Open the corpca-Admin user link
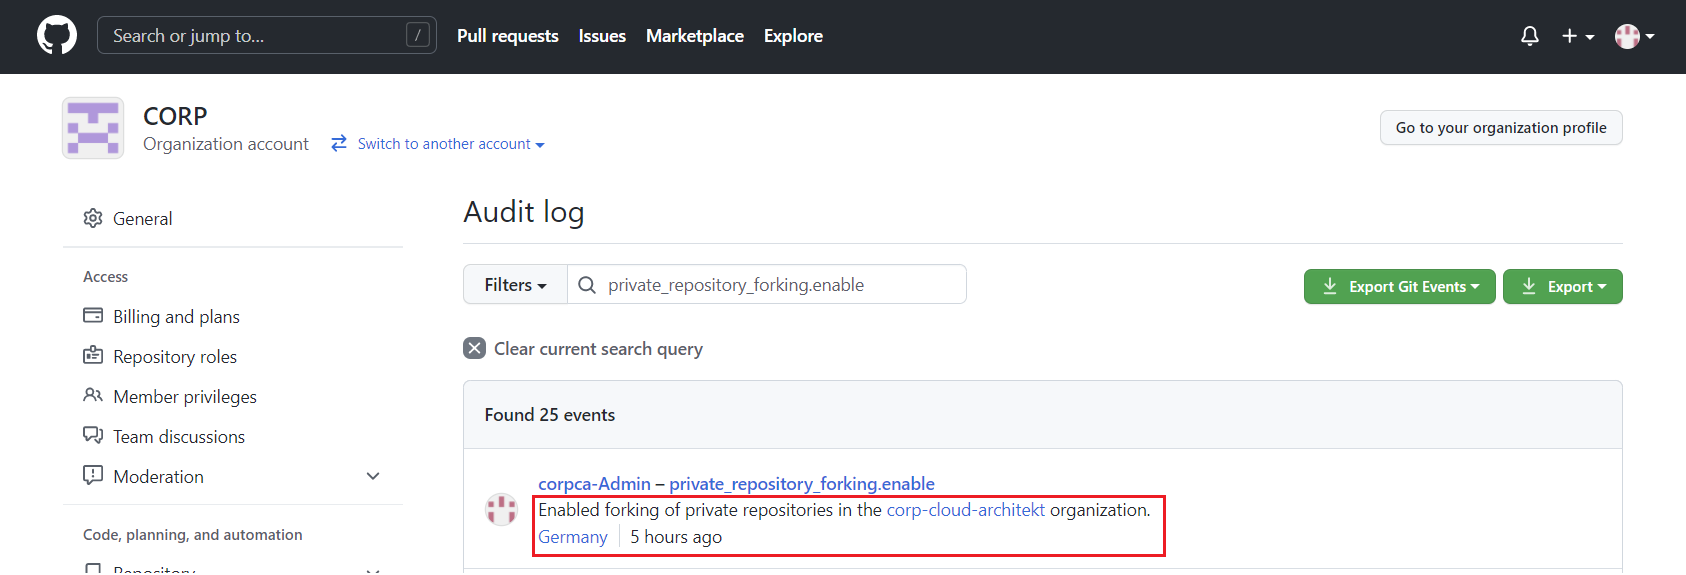1686x575 pixels. 594,484
